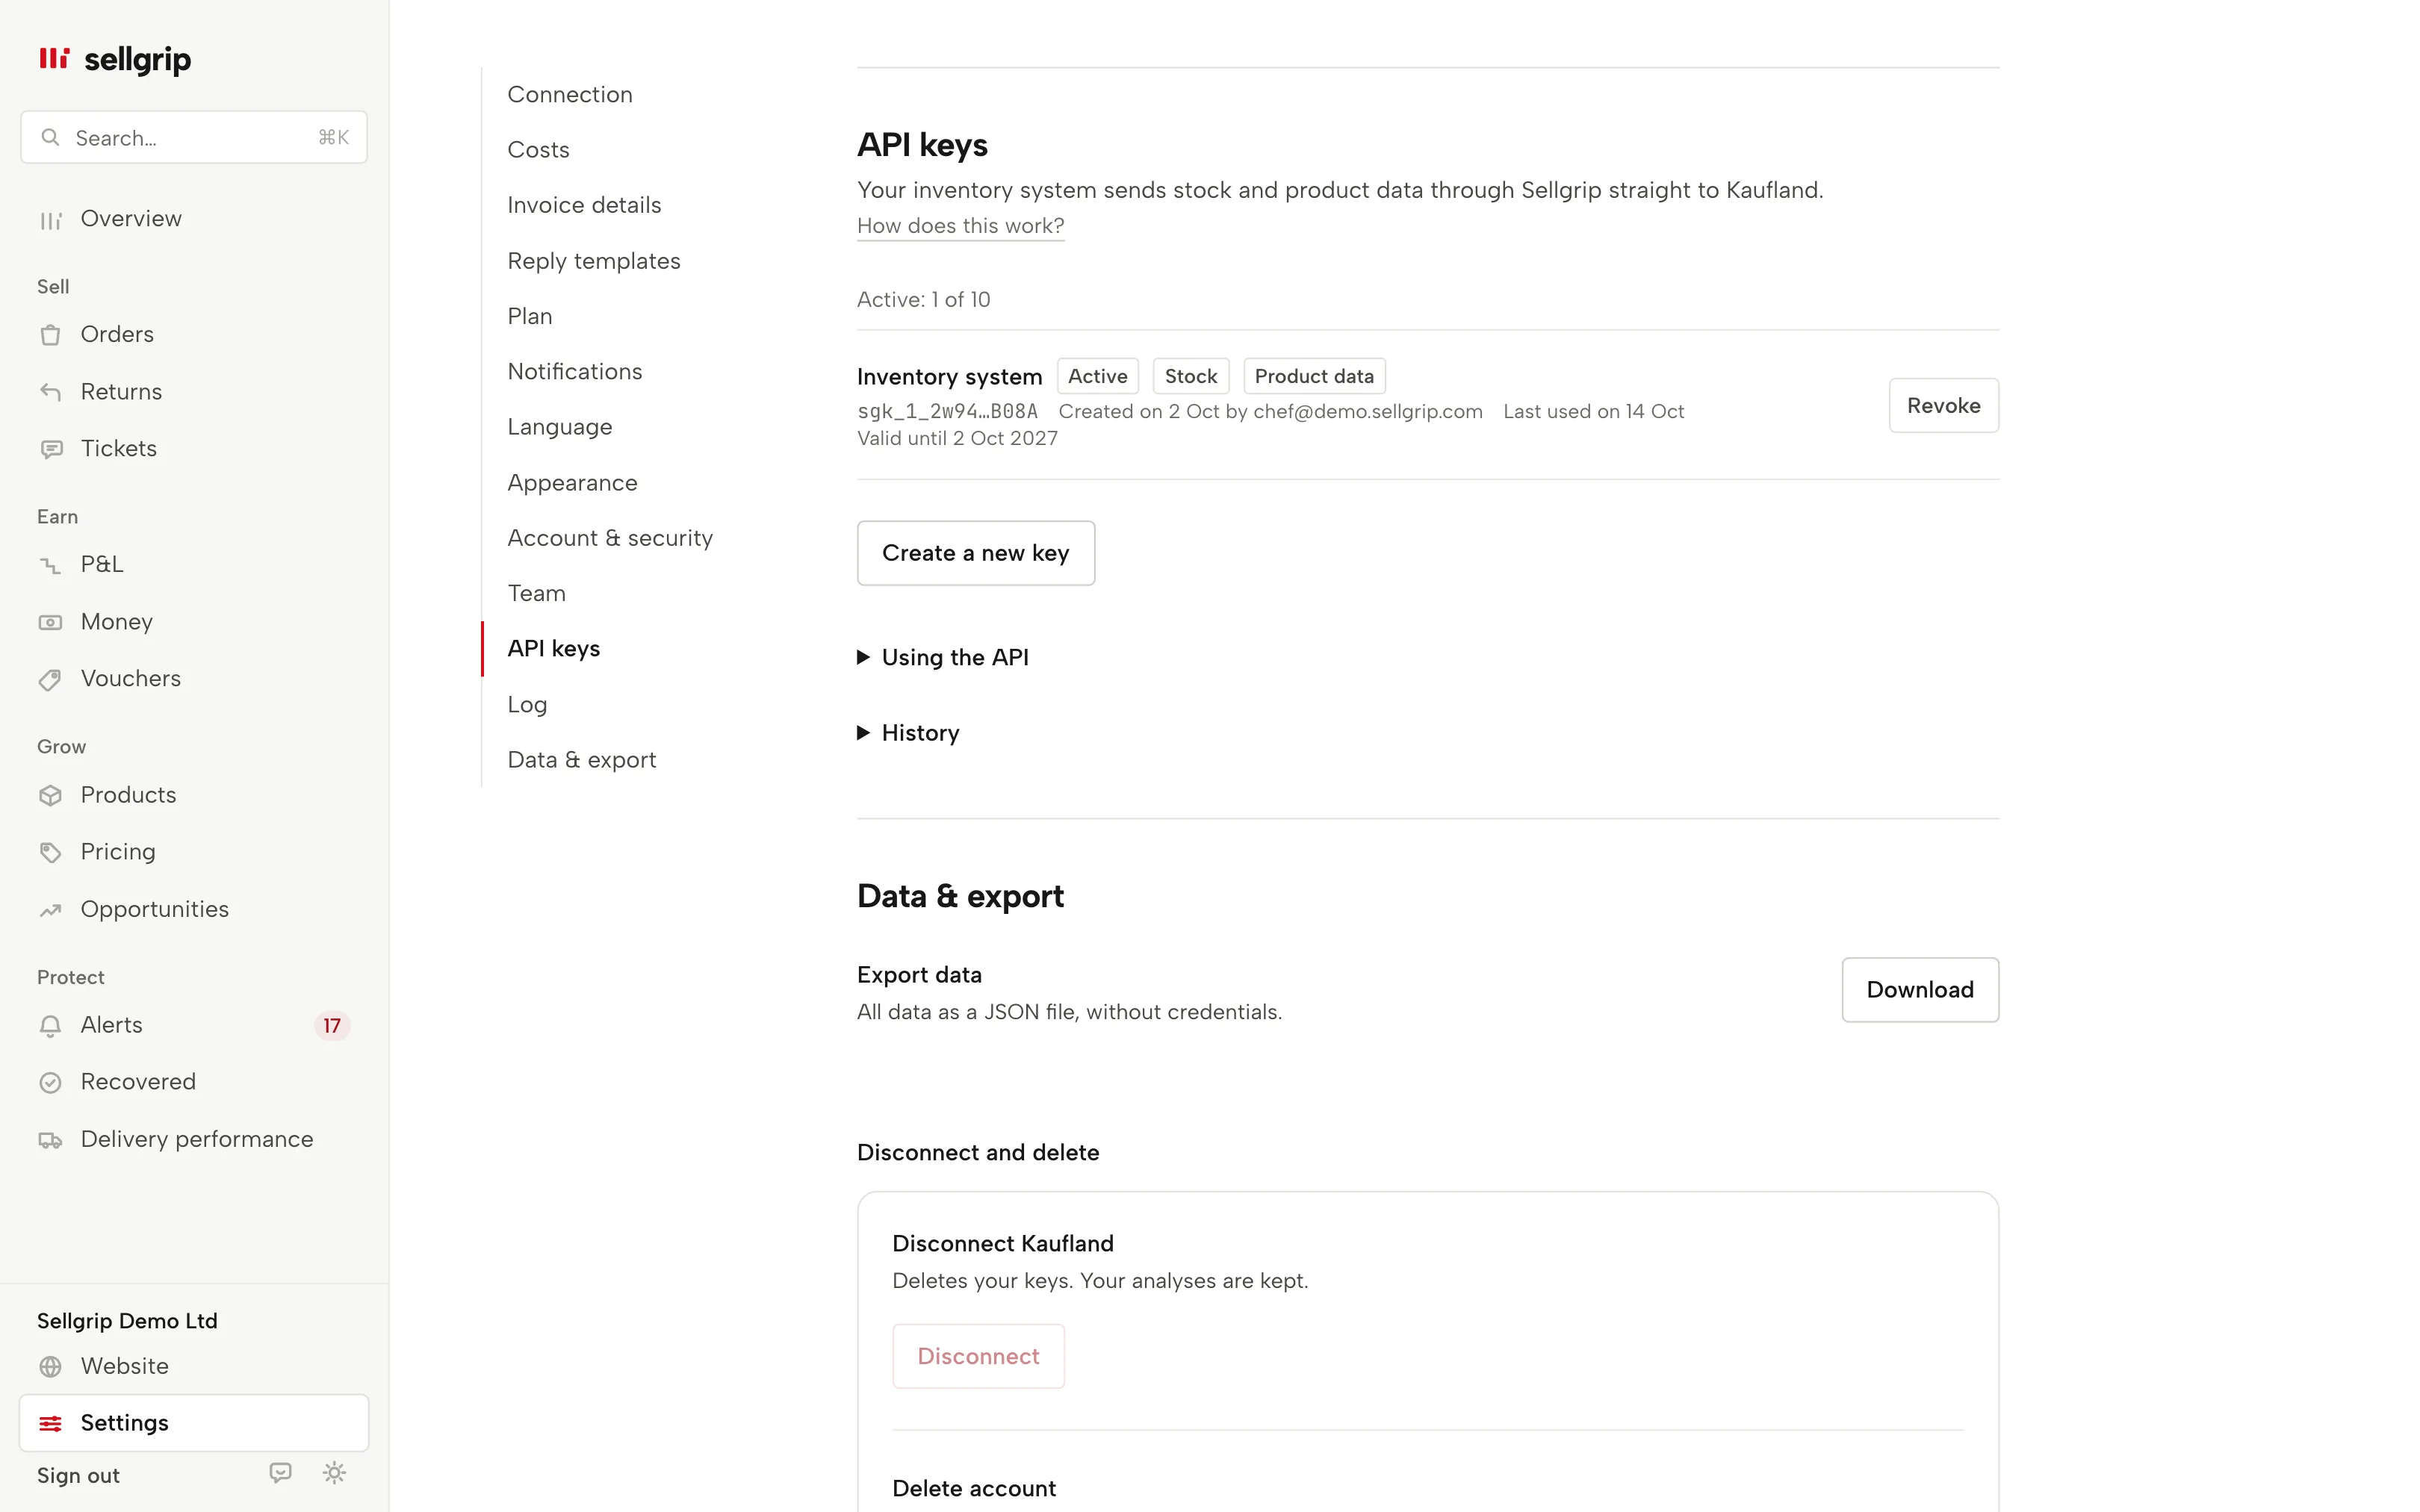Click the key ID sgk_1_2w94…B08A
2420x1512 pixels.
pos(947,411)
